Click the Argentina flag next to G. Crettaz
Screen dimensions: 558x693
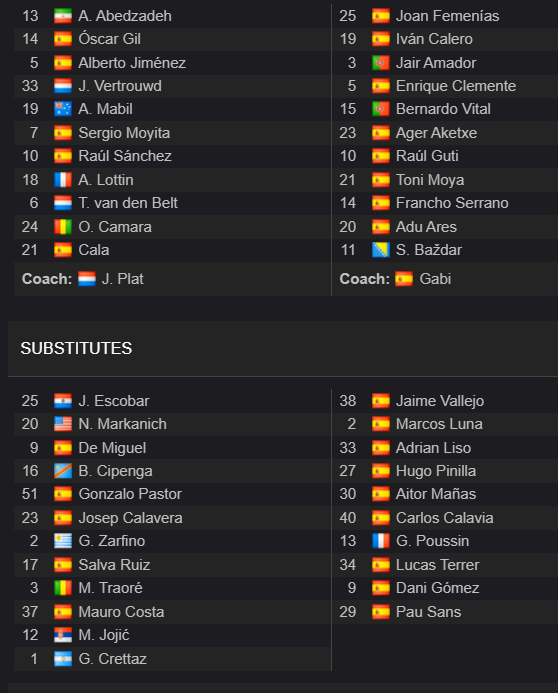tap(63, 659)
